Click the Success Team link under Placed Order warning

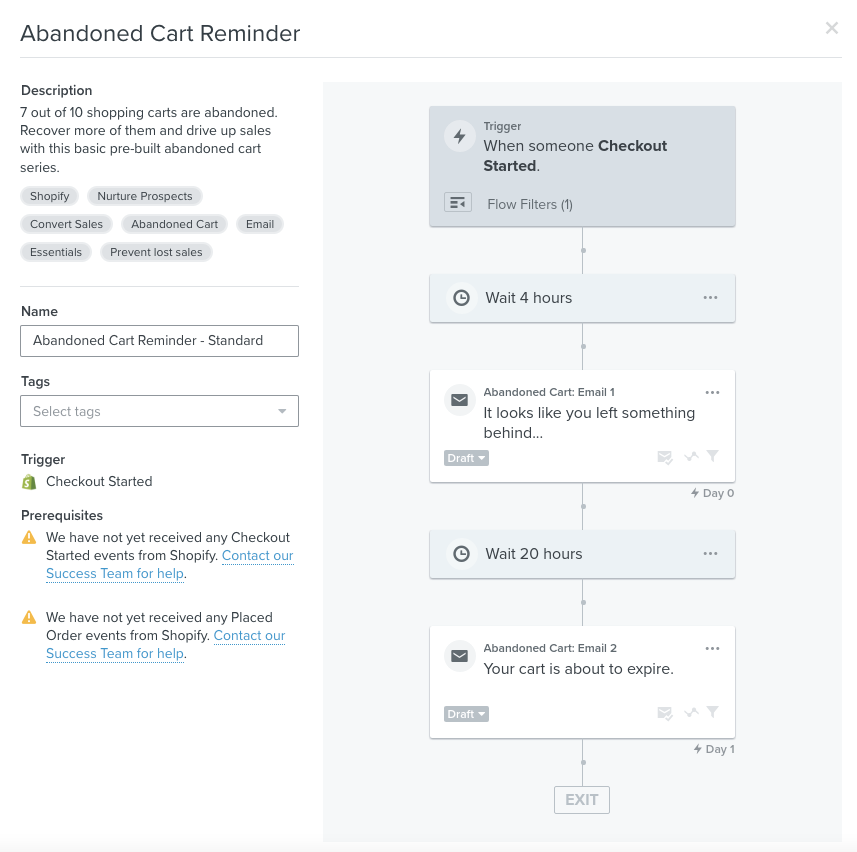(x=115, y=654)
